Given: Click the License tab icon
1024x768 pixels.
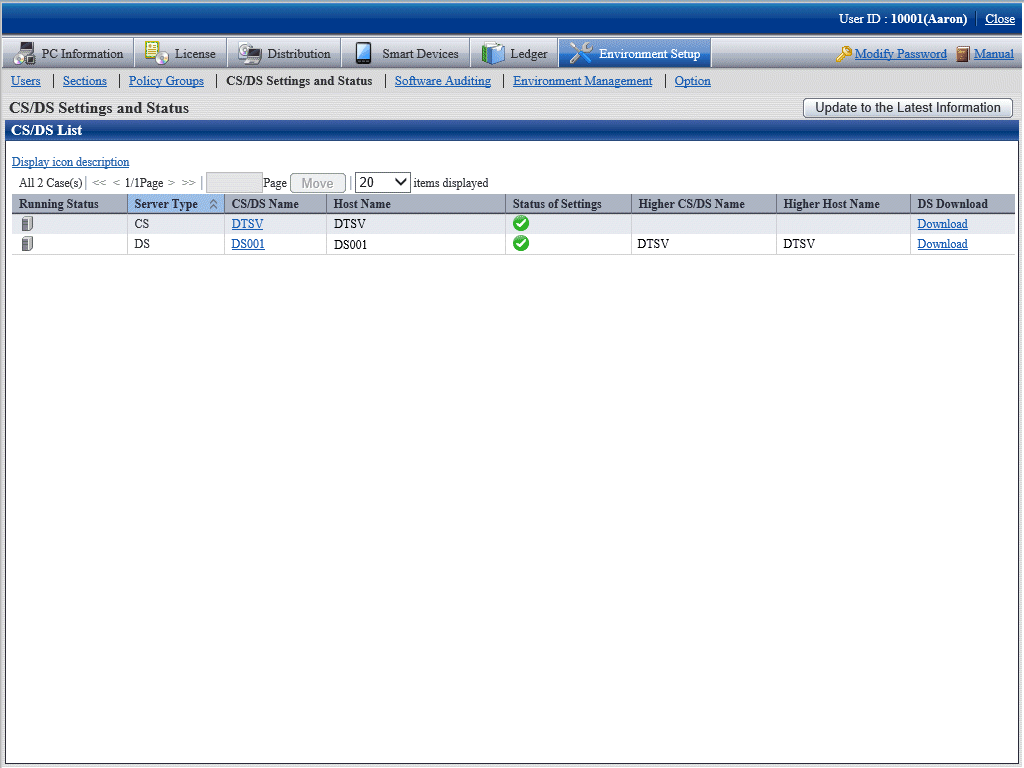Looking at the screenshot, I should (157, 53).
